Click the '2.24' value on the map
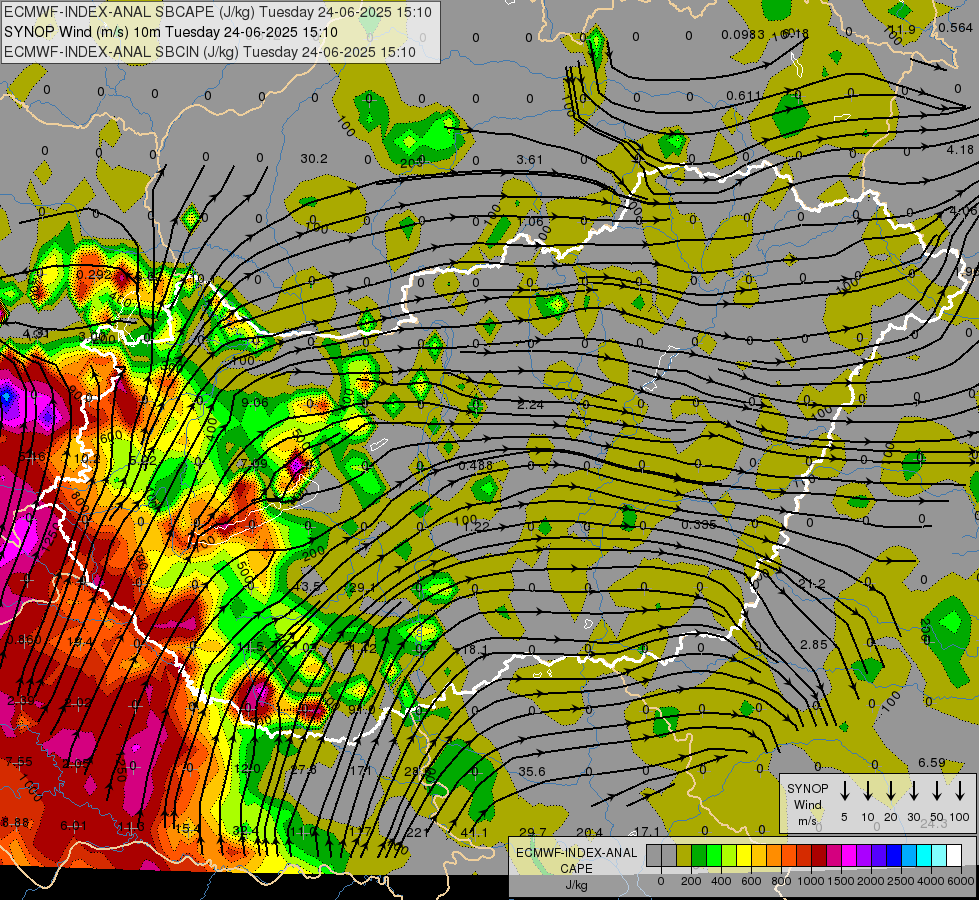 click(x=530, y=405)
